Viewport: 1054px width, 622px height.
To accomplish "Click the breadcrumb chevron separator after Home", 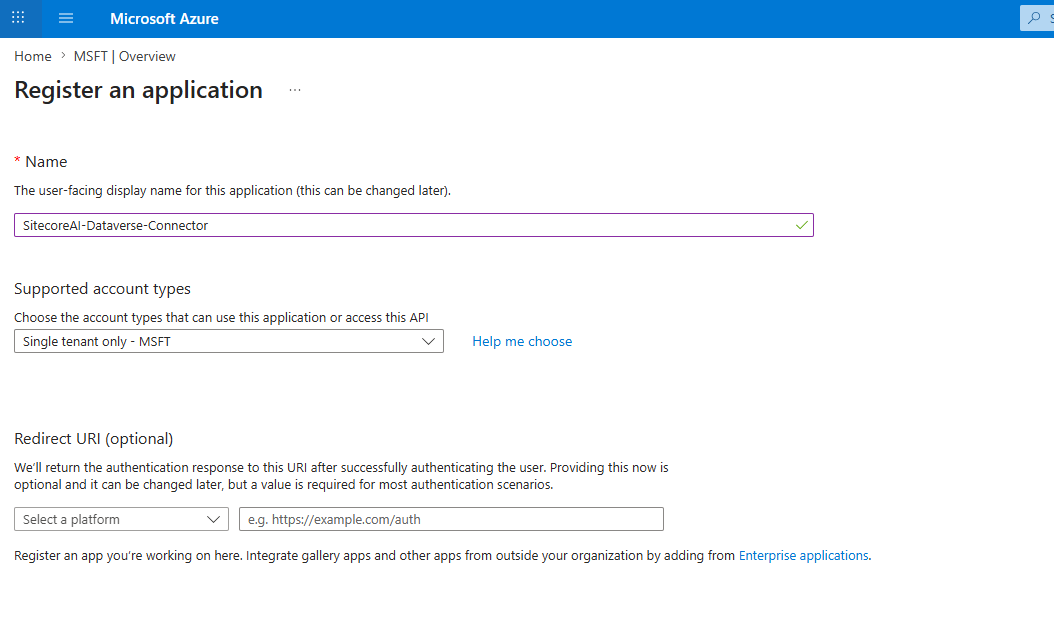I will [63, 56].
